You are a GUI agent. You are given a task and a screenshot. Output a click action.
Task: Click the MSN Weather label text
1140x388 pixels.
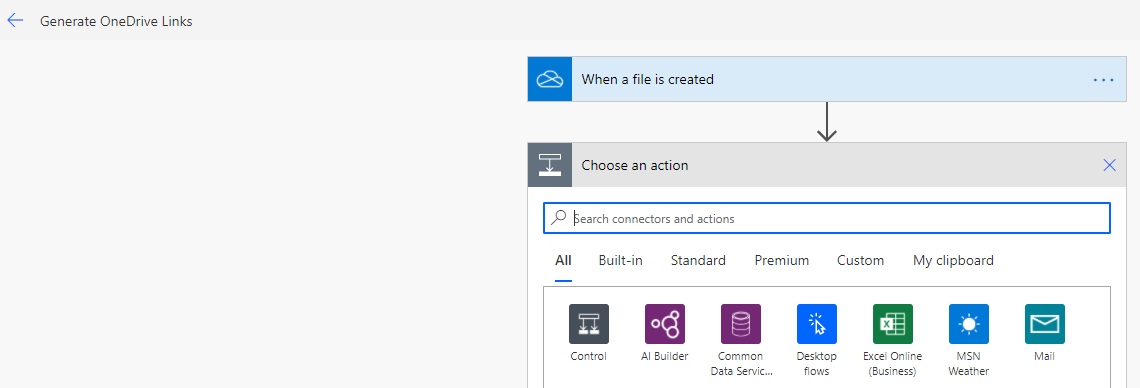coord(968,363)
